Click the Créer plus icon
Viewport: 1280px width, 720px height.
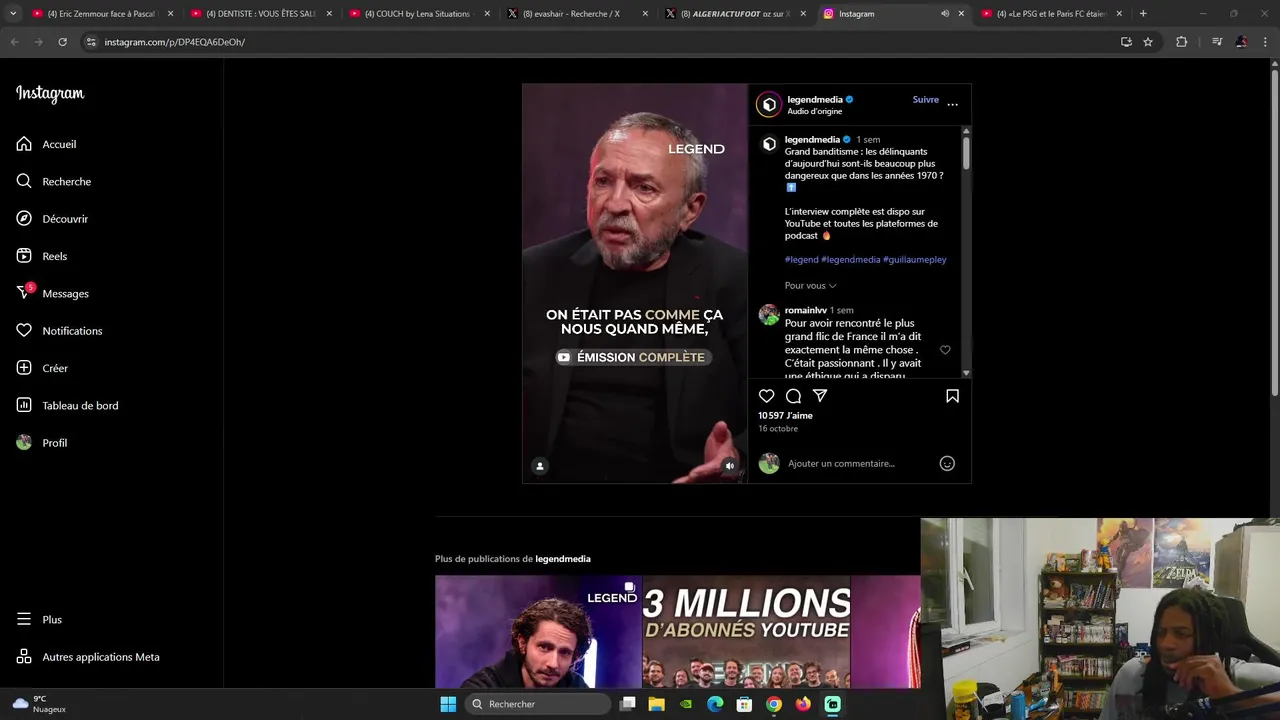24,368
